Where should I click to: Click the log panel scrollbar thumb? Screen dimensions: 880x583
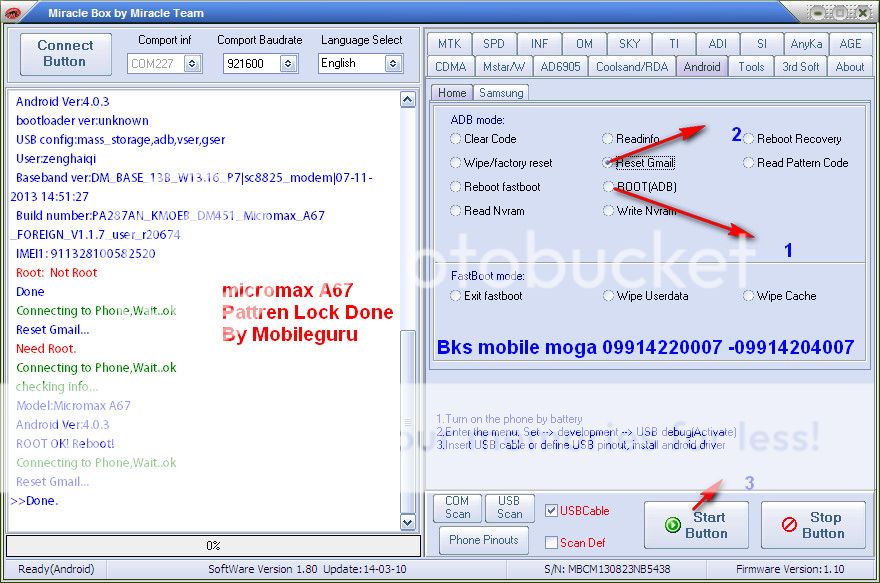(408, 421)
